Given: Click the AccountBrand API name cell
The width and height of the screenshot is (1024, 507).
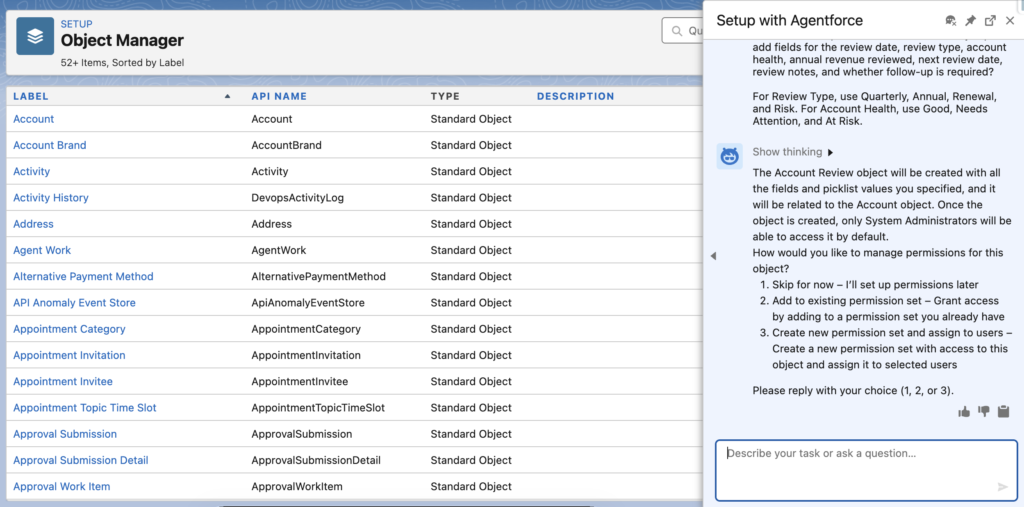Looking at the screenshot, I should 286,145.
